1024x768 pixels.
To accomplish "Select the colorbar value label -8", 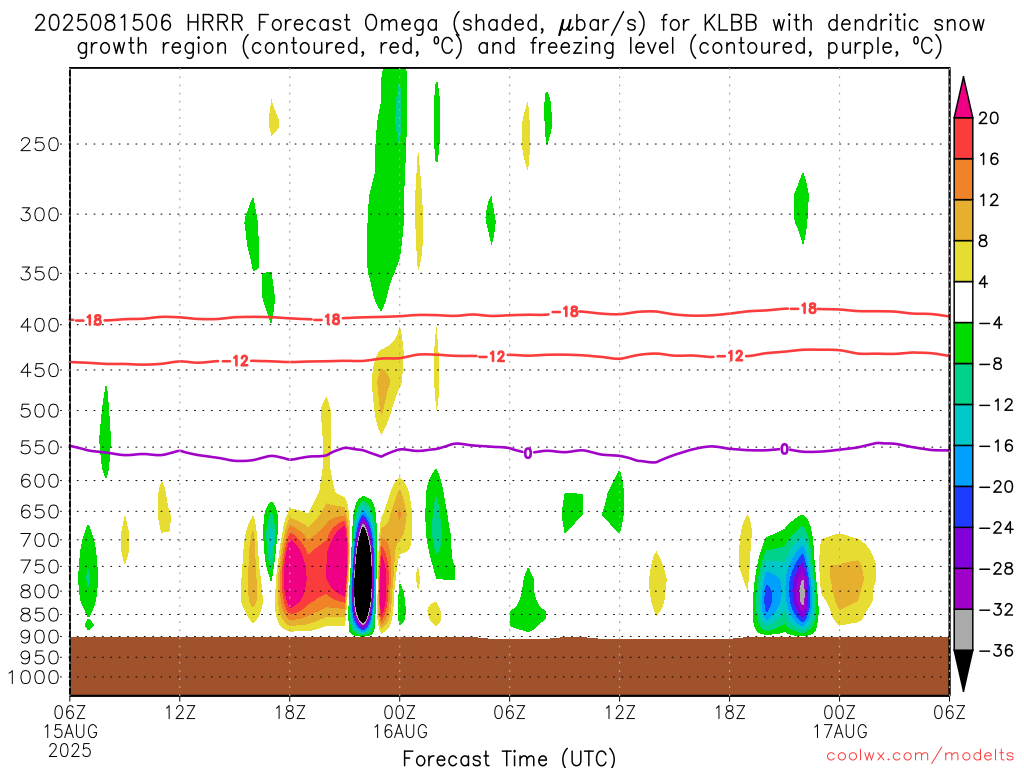I will 991,364.
